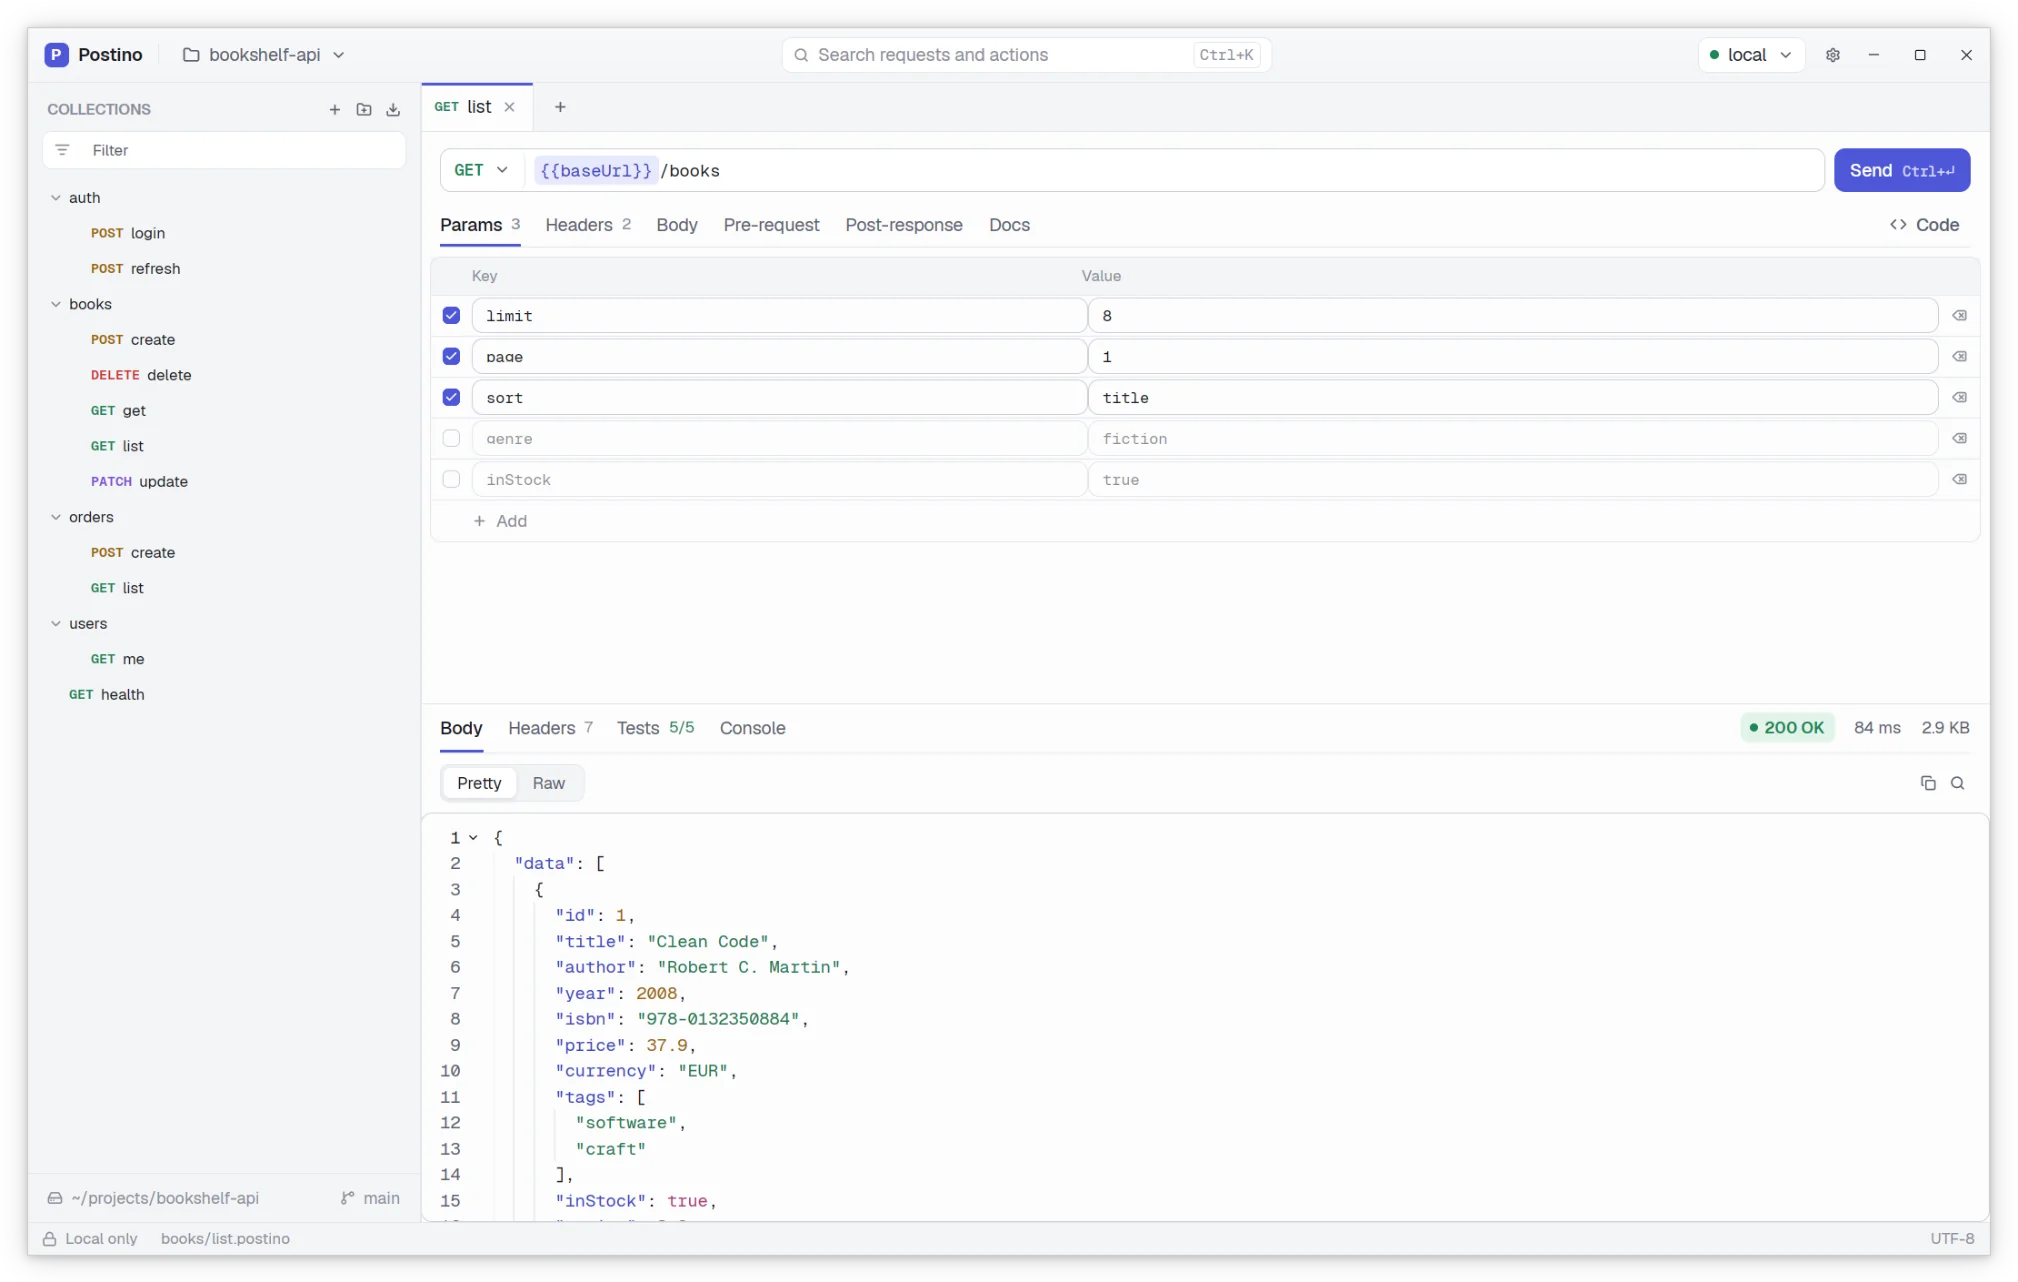This screenshot has width=2018, height=1282.
Task: Collapse the books collection folder
Action: (x=56, y=304)
